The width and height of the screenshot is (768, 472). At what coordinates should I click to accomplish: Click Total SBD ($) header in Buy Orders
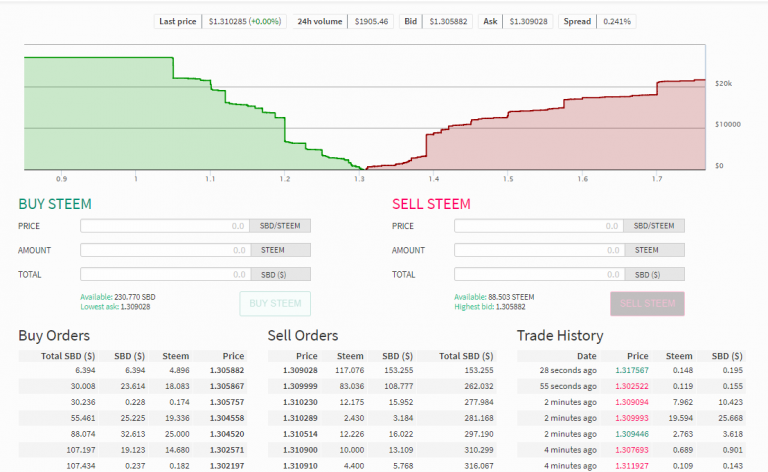(x=68, y=356)
